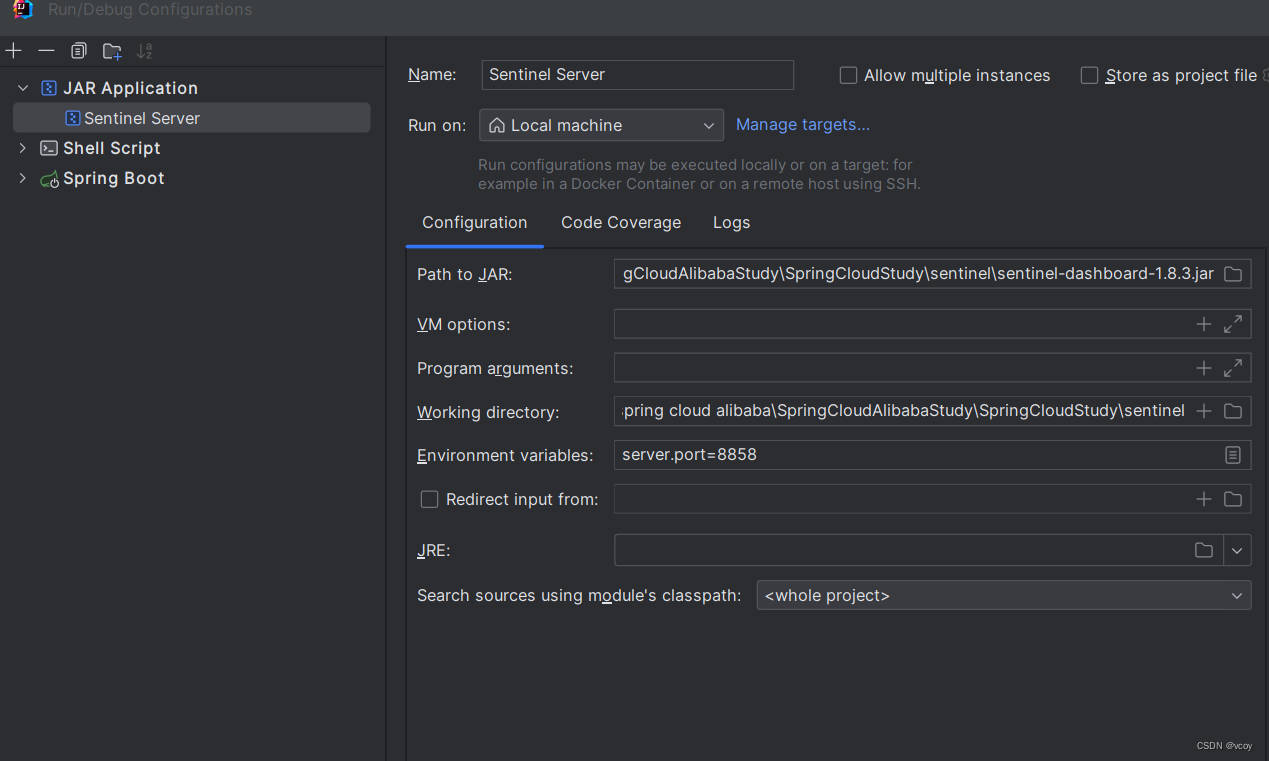
Task: Toggle Redirect input from checkbox
Action: click(x=430, y=499)
